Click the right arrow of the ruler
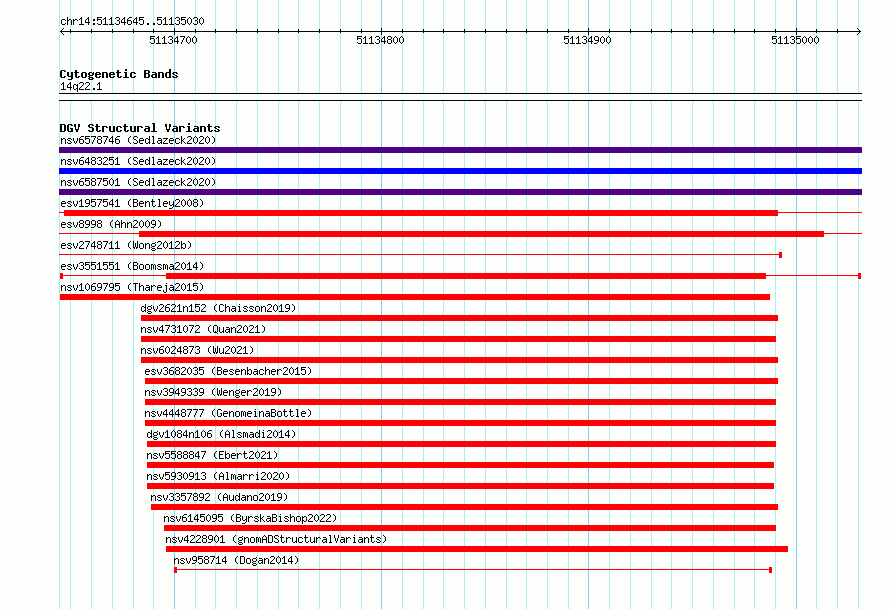 point(859,32)
